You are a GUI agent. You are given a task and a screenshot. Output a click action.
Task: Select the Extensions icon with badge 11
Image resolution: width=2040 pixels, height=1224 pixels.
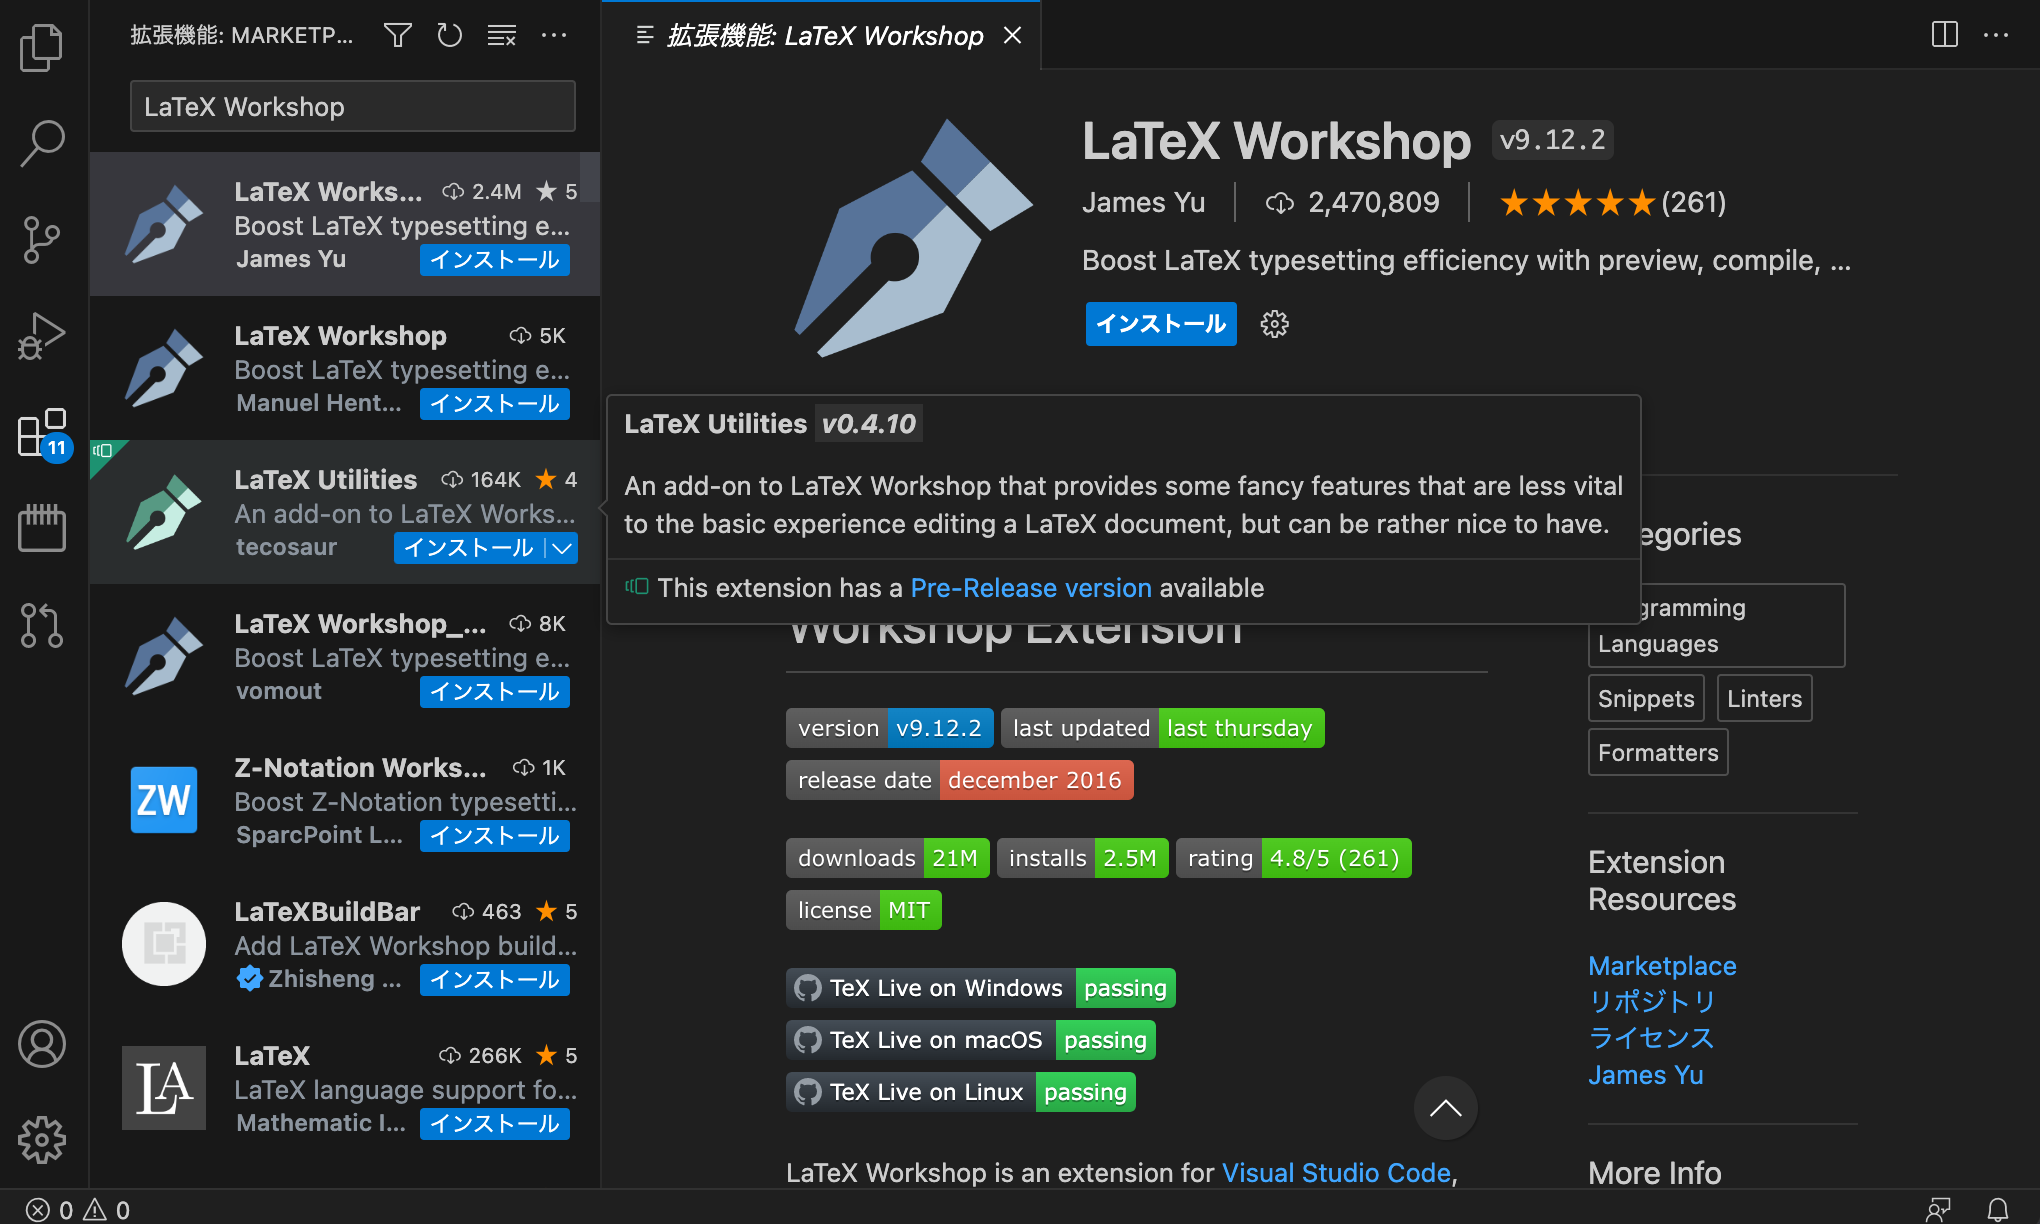pyautogui.click(x=41, y=431)
